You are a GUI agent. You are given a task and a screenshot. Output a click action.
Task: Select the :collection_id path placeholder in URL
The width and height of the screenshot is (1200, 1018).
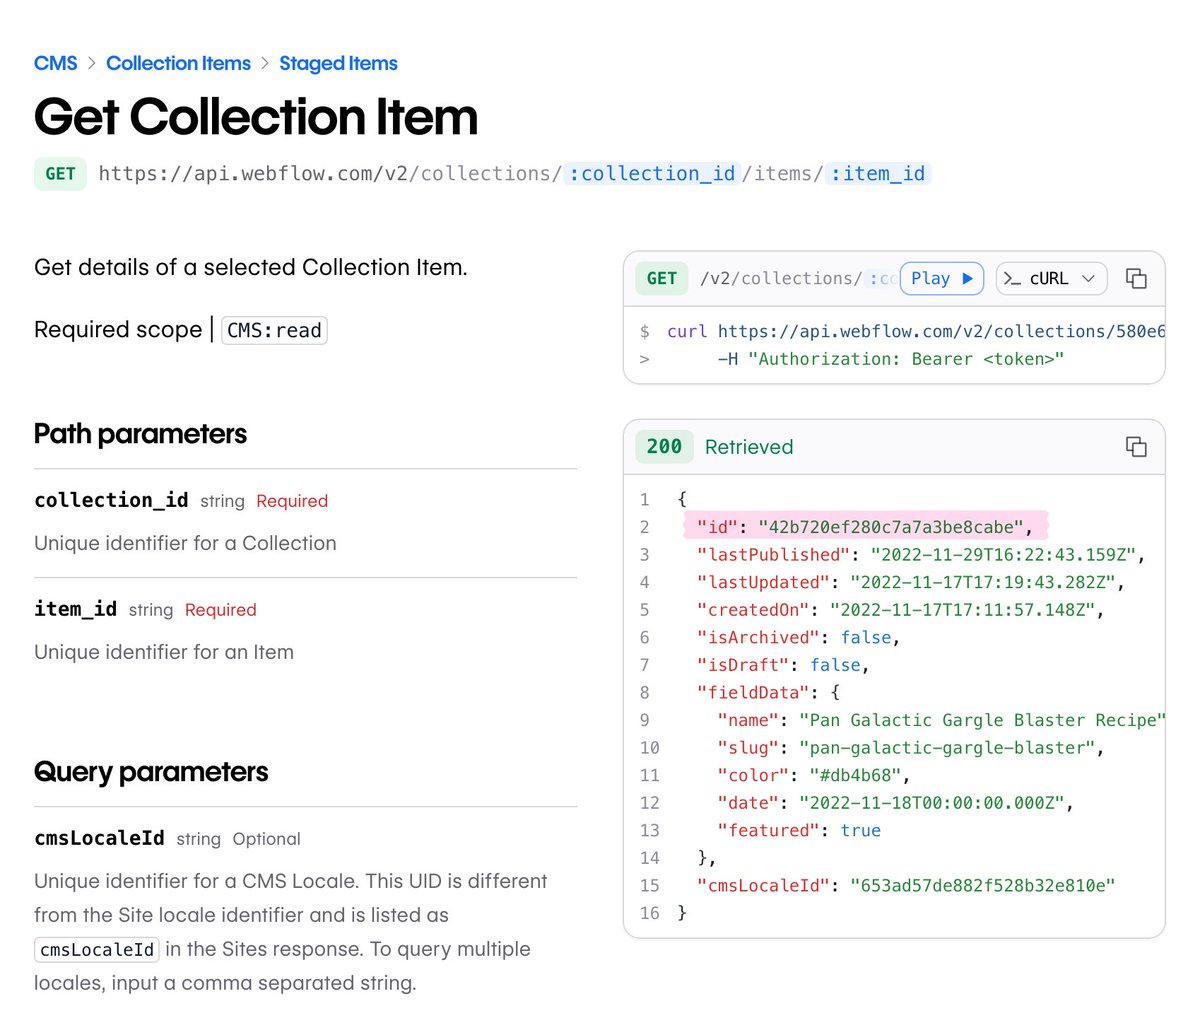(653, 173)
